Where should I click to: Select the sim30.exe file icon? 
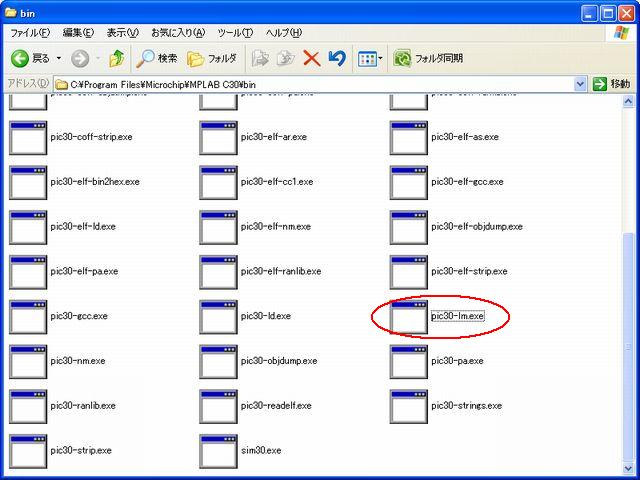(218, 451)
